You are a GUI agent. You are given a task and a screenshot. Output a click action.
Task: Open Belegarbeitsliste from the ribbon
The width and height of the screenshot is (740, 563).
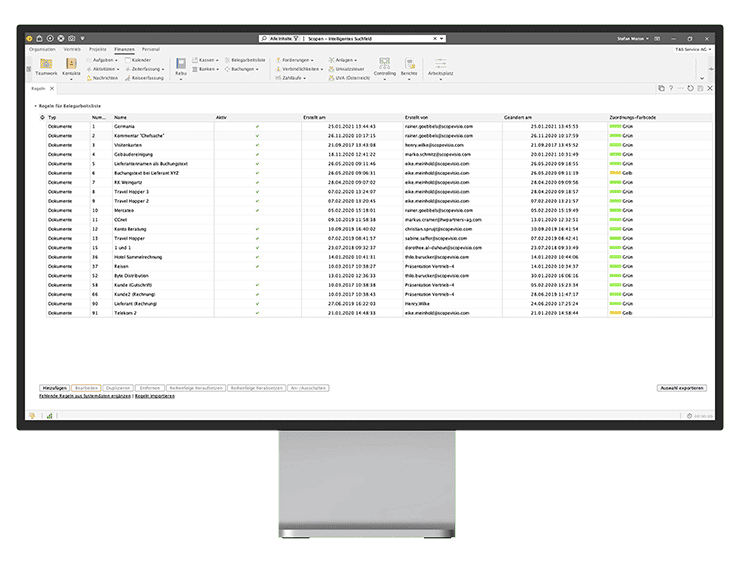(245, 60)
